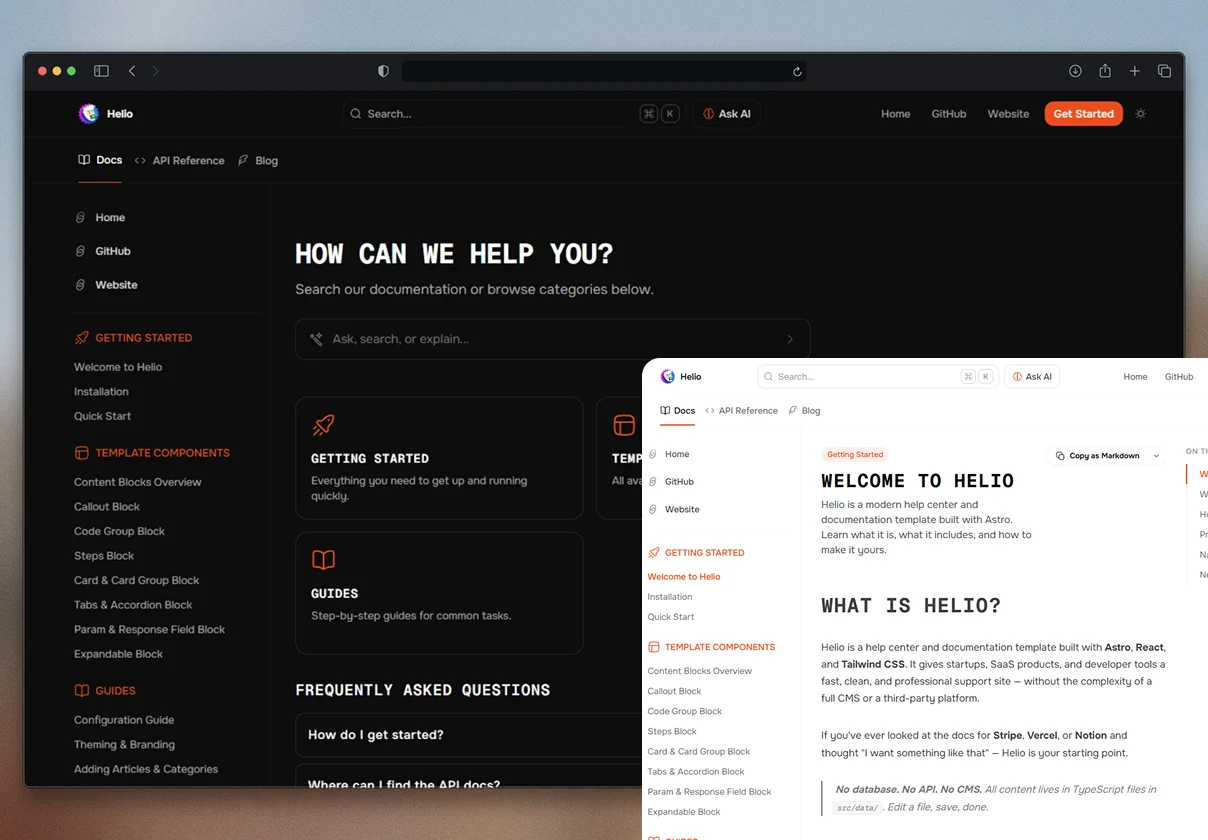This screenshot has height=840, width=1208.
Task: Click Template Components icon in light sidebar
Action: pos(654,647)
